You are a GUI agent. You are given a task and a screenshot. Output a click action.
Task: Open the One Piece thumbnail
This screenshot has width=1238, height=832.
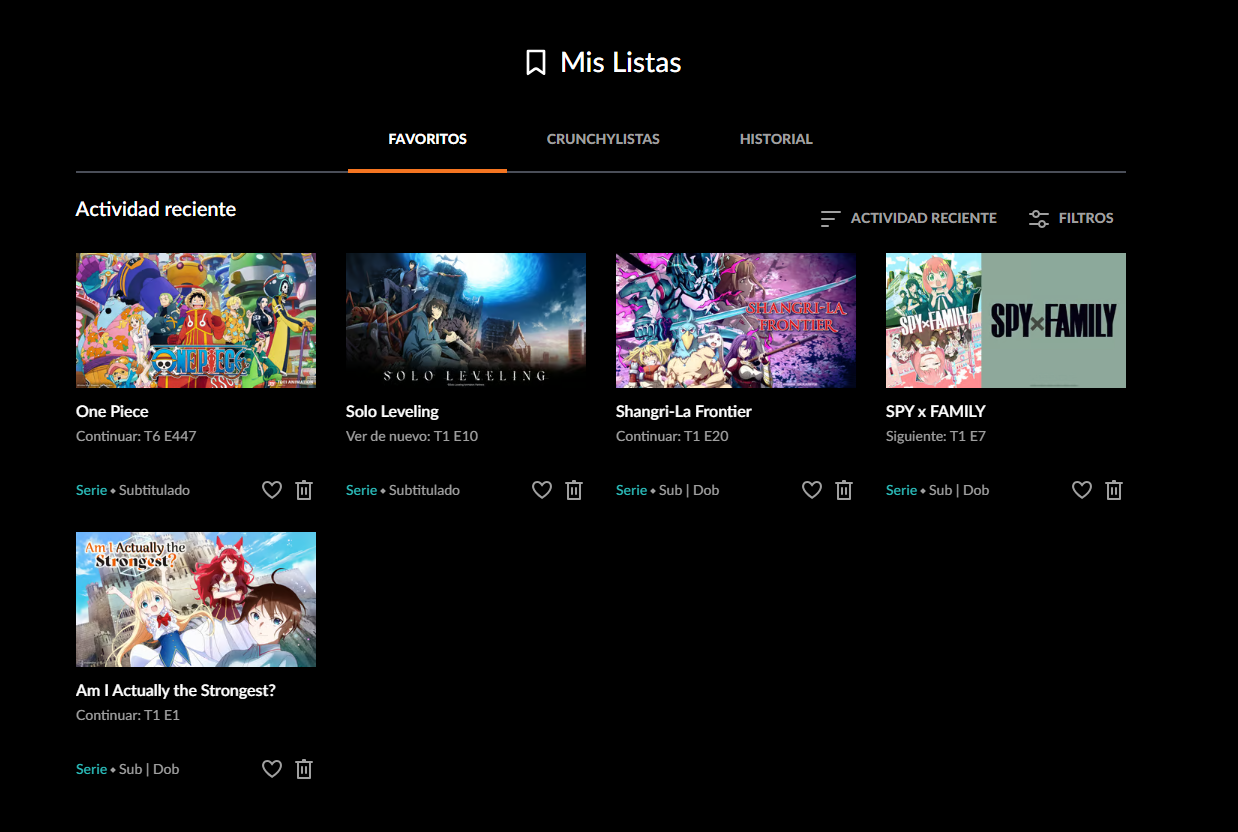click(196, 320)
